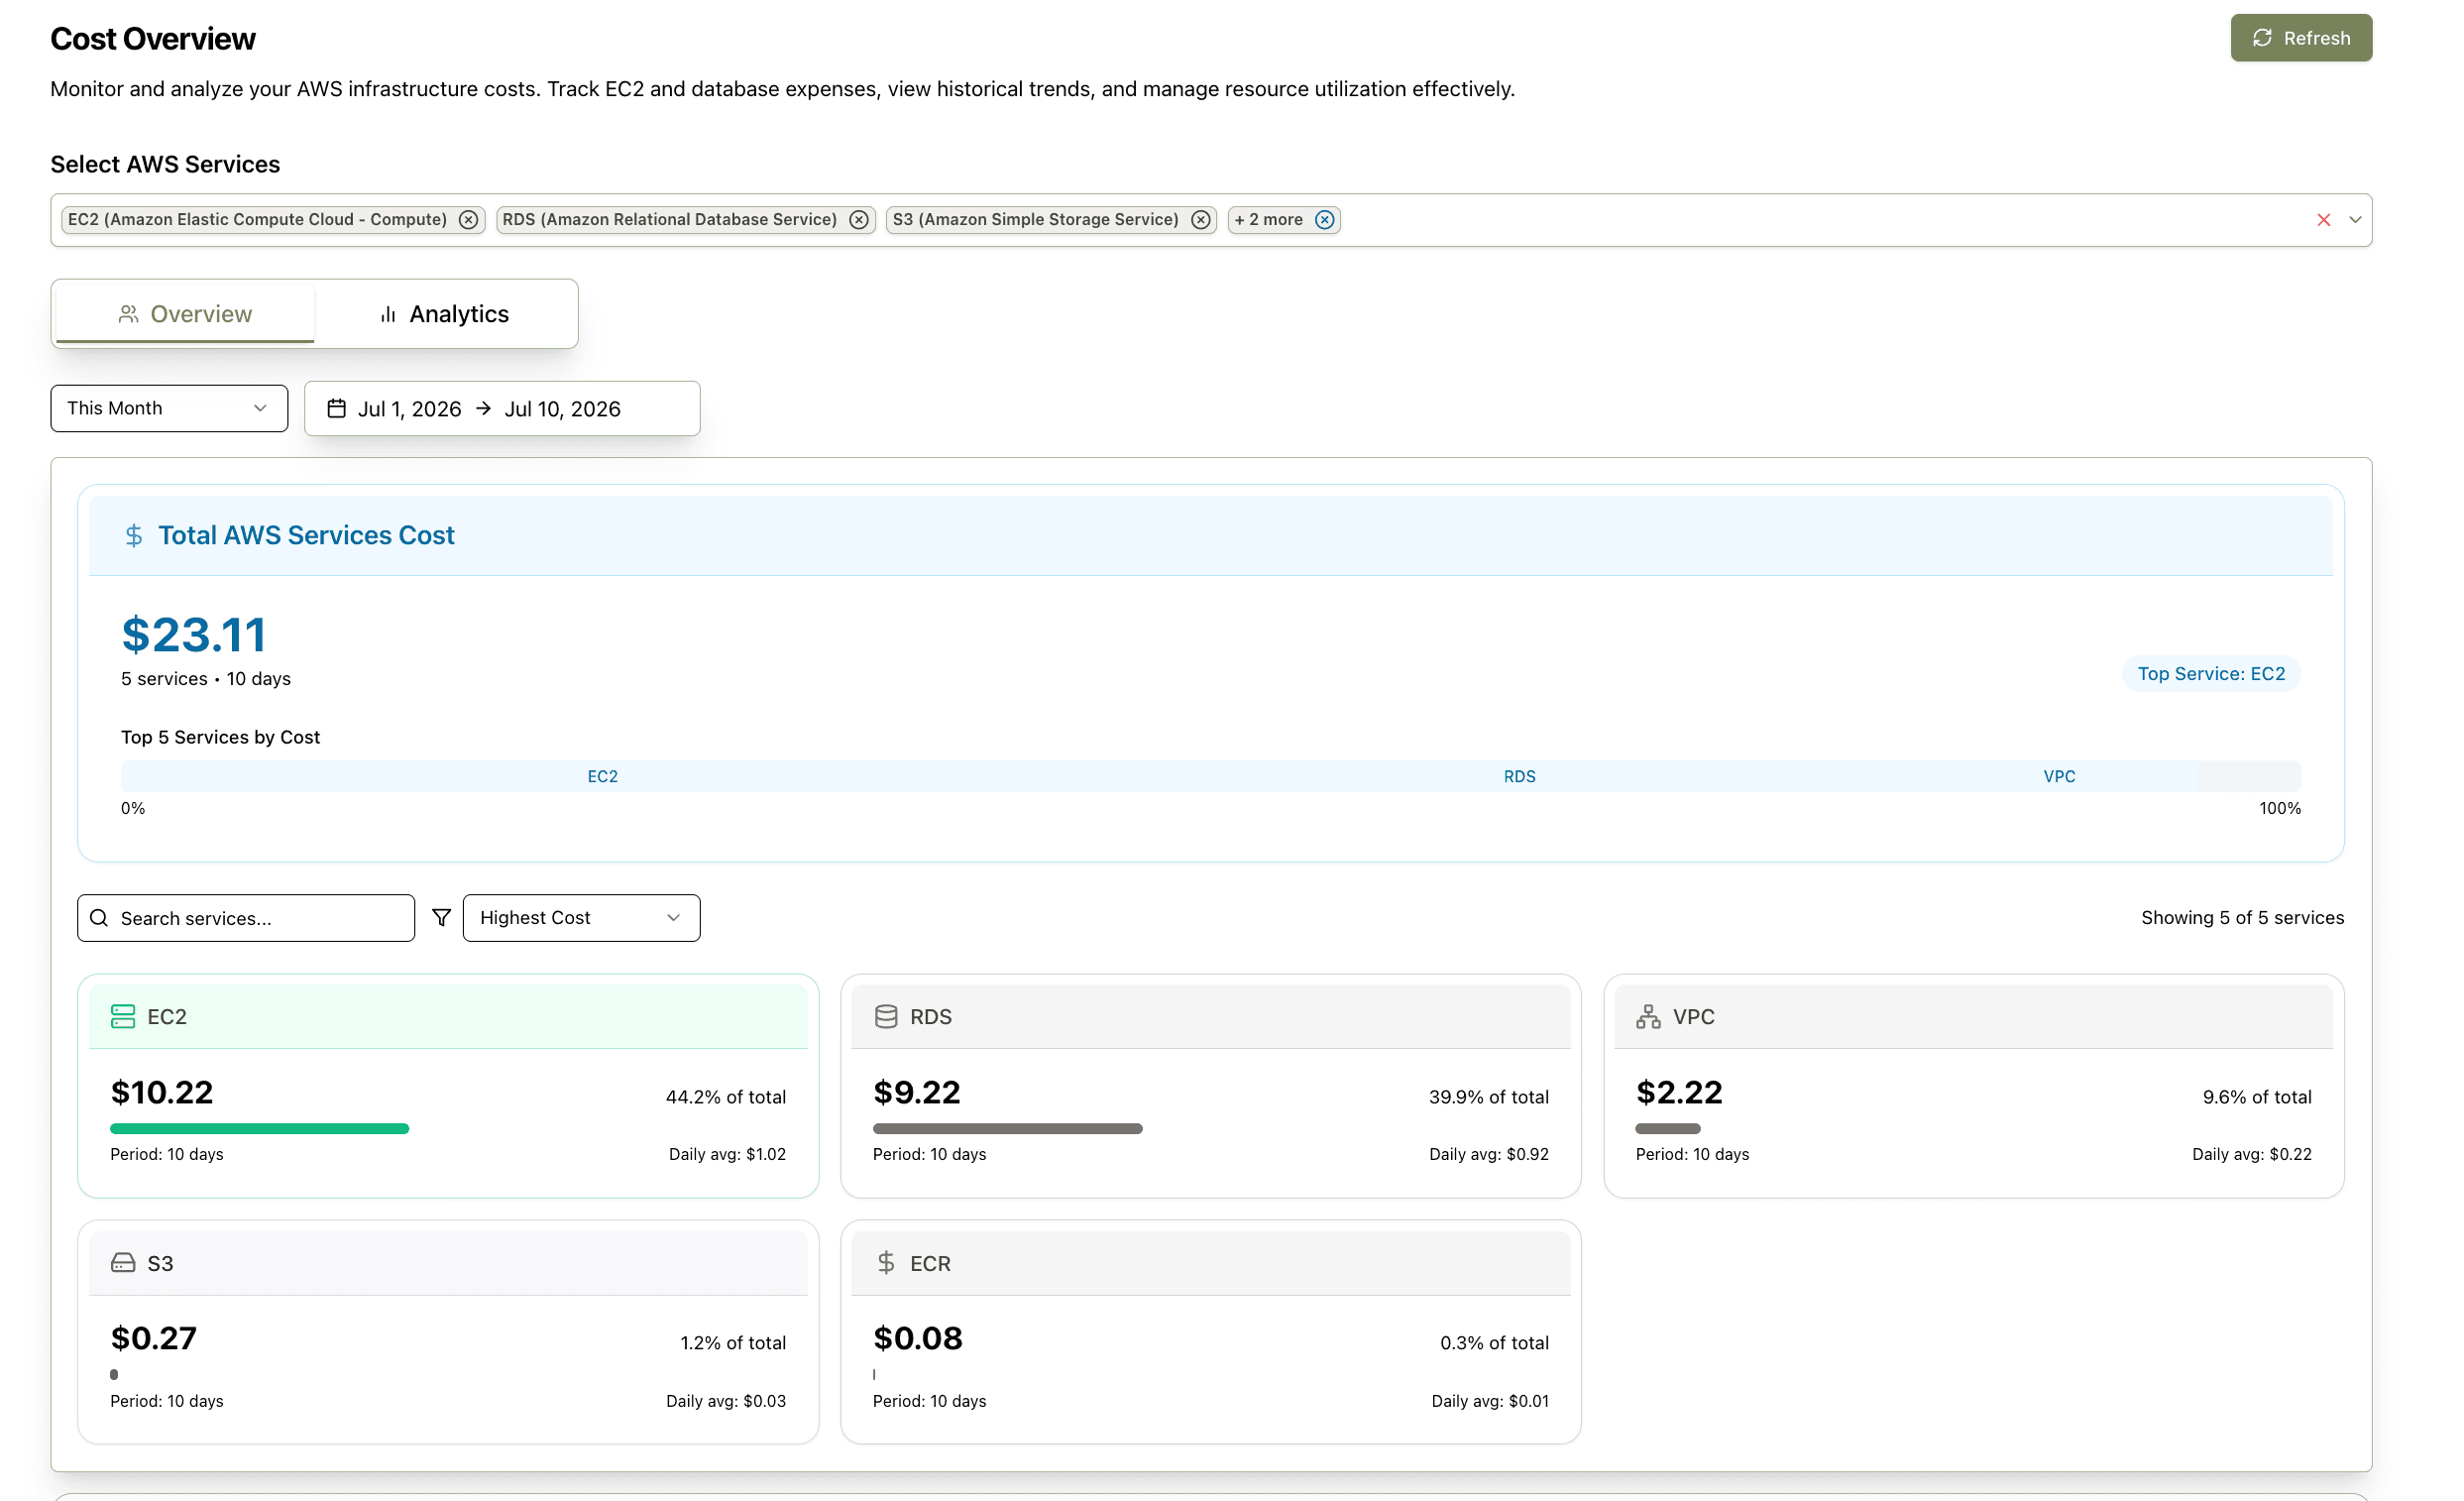Remove the EC2 service chip
Screen dimensions: 2464x1501
468,220
